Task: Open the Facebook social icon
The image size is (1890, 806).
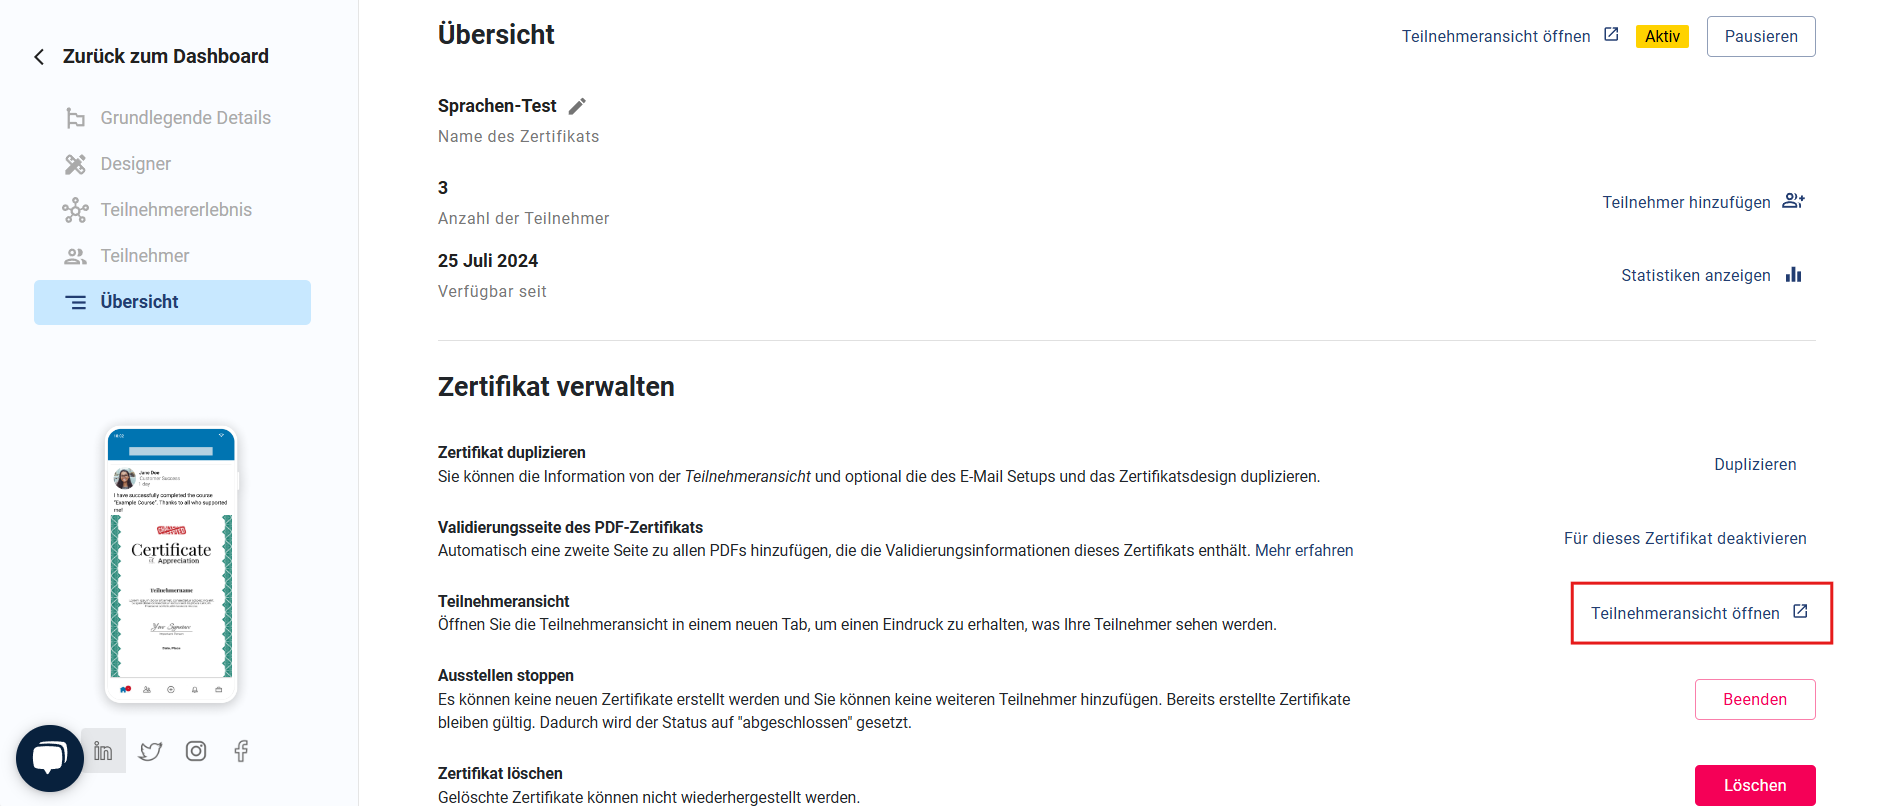Action: pos(241,751)
